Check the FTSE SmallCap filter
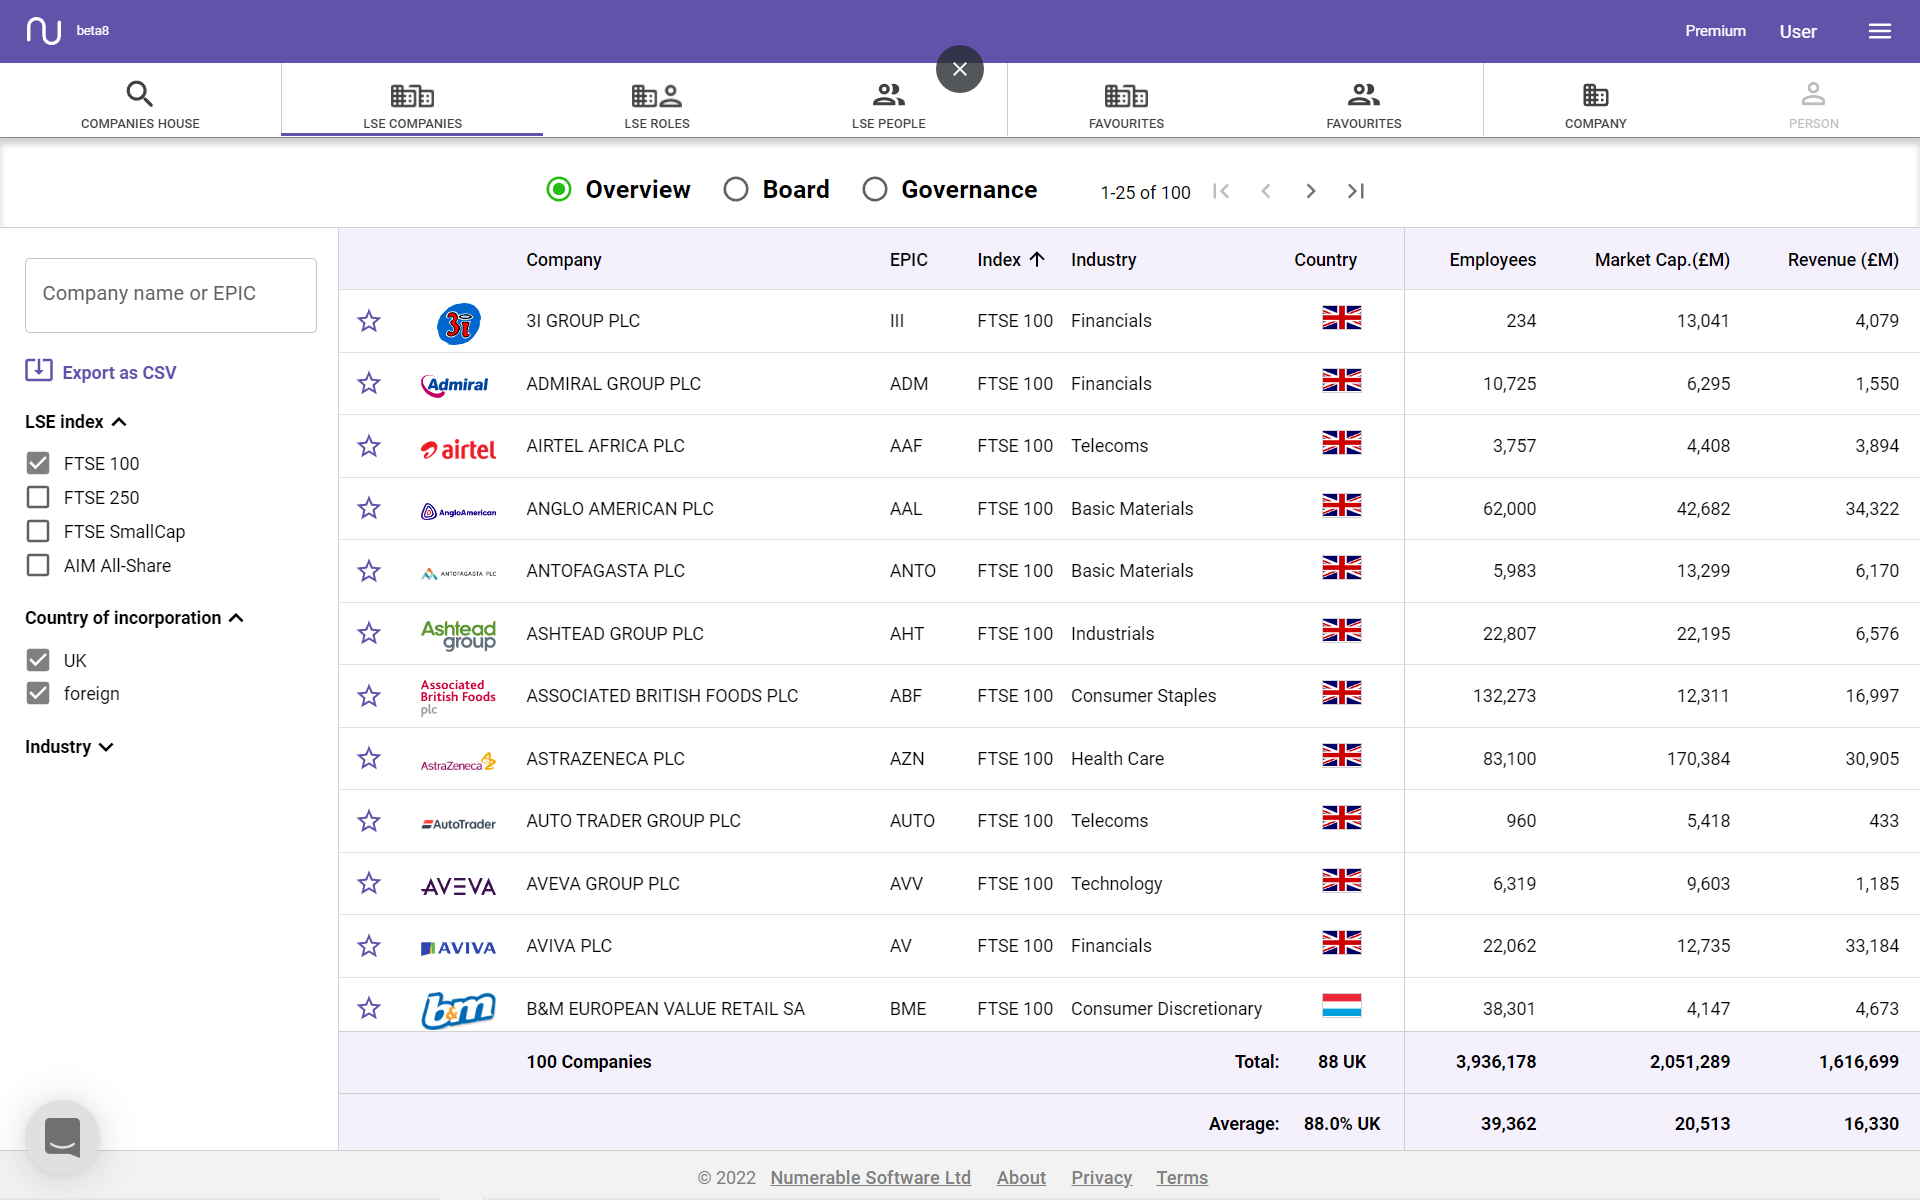The image size is (1920, 1200). click(x=38, y=531)
